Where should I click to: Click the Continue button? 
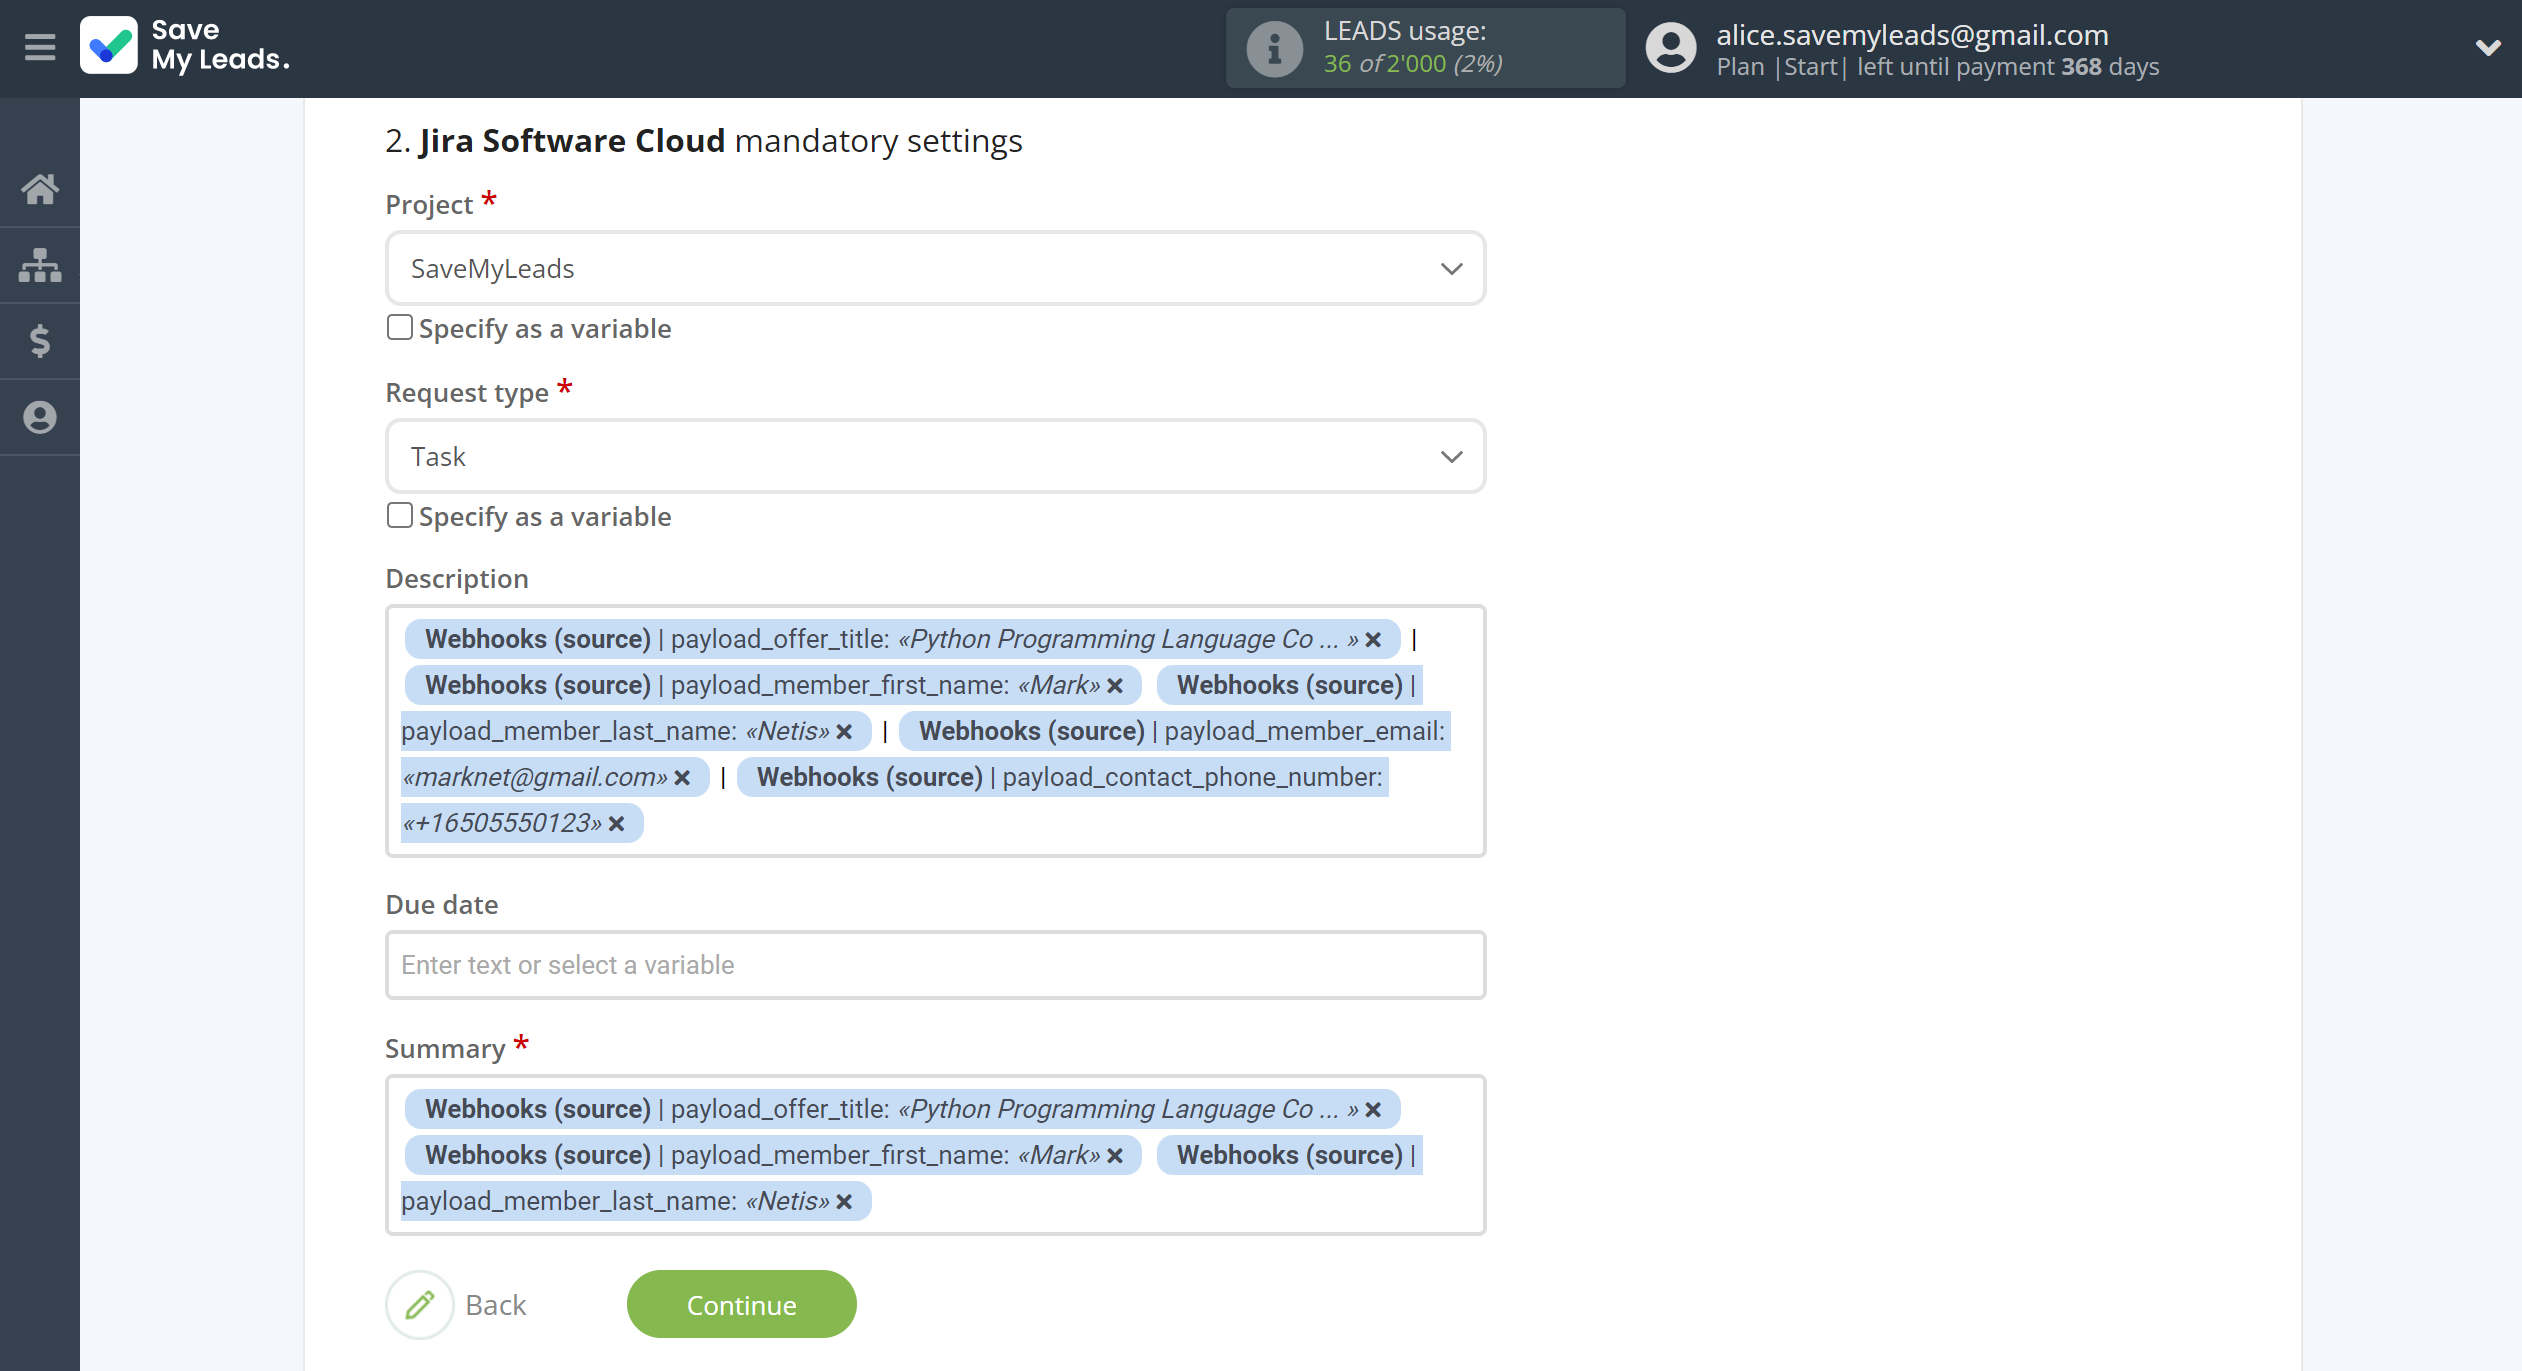coord(741,1304)
